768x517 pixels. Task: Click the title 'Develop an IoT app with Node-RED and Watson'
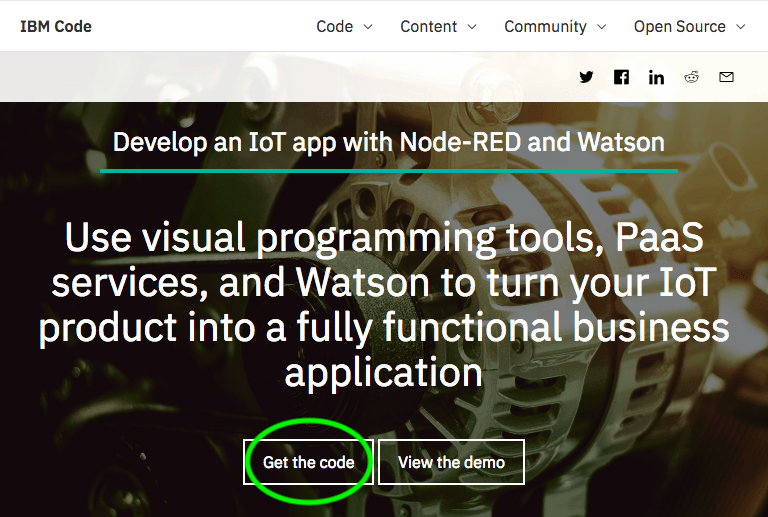point(388,142)
